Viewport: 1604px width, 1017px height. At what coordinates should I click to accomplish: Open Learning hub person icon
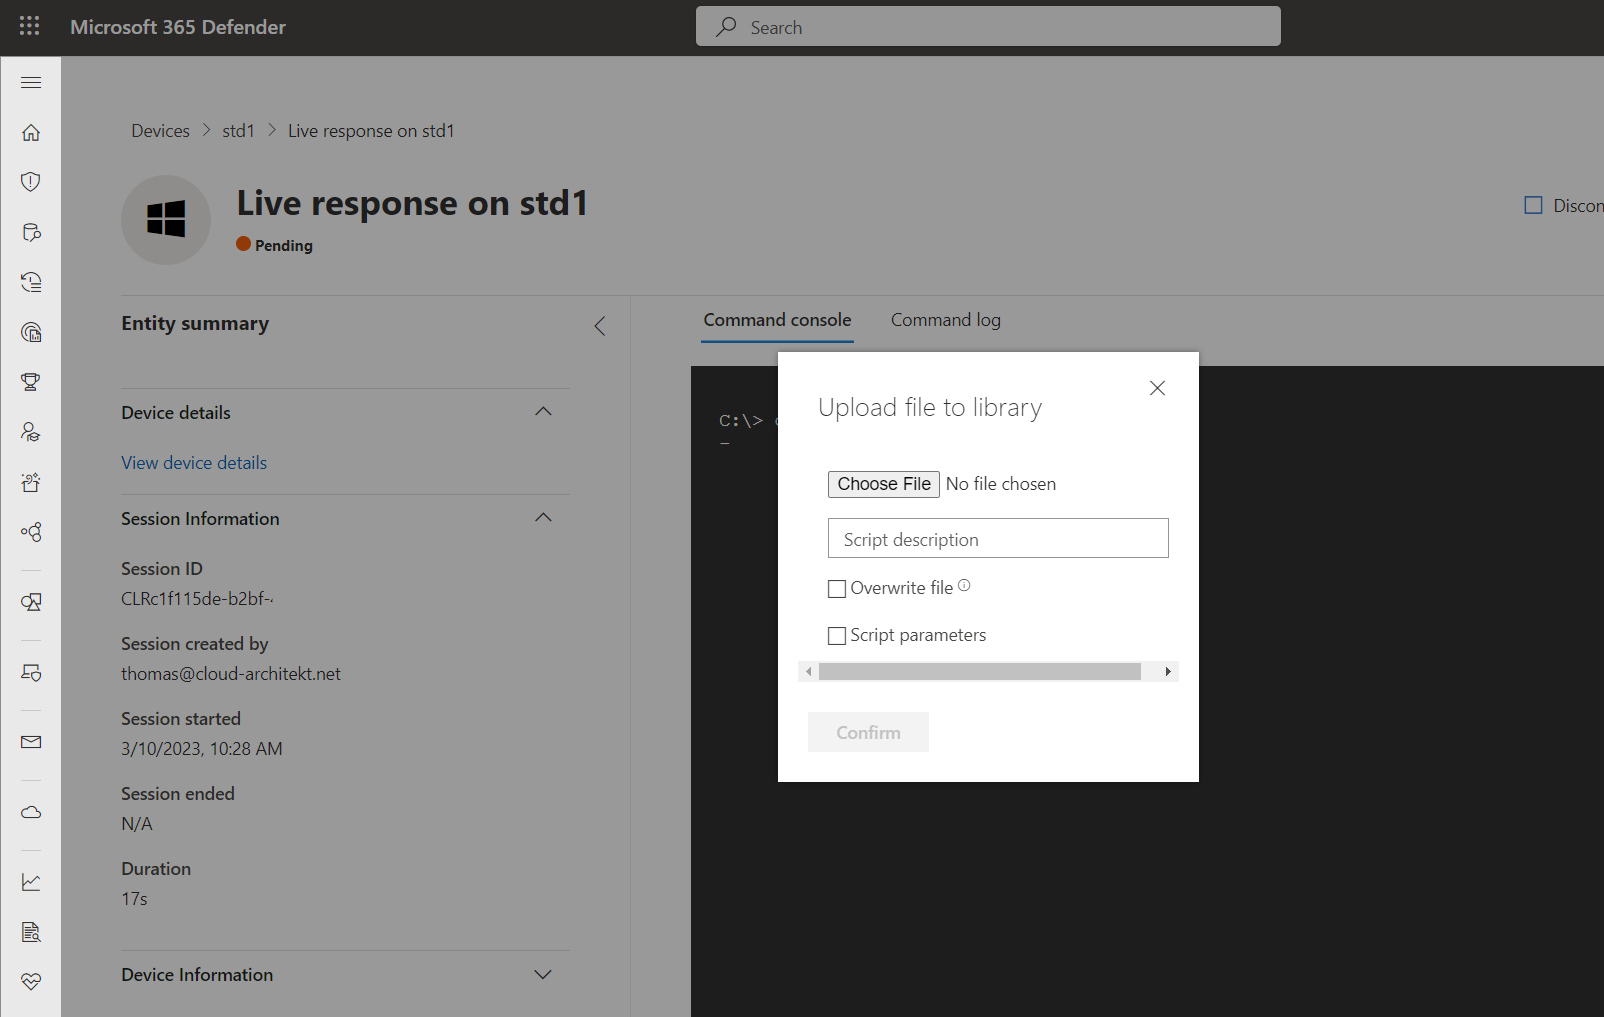click(31, 432)
